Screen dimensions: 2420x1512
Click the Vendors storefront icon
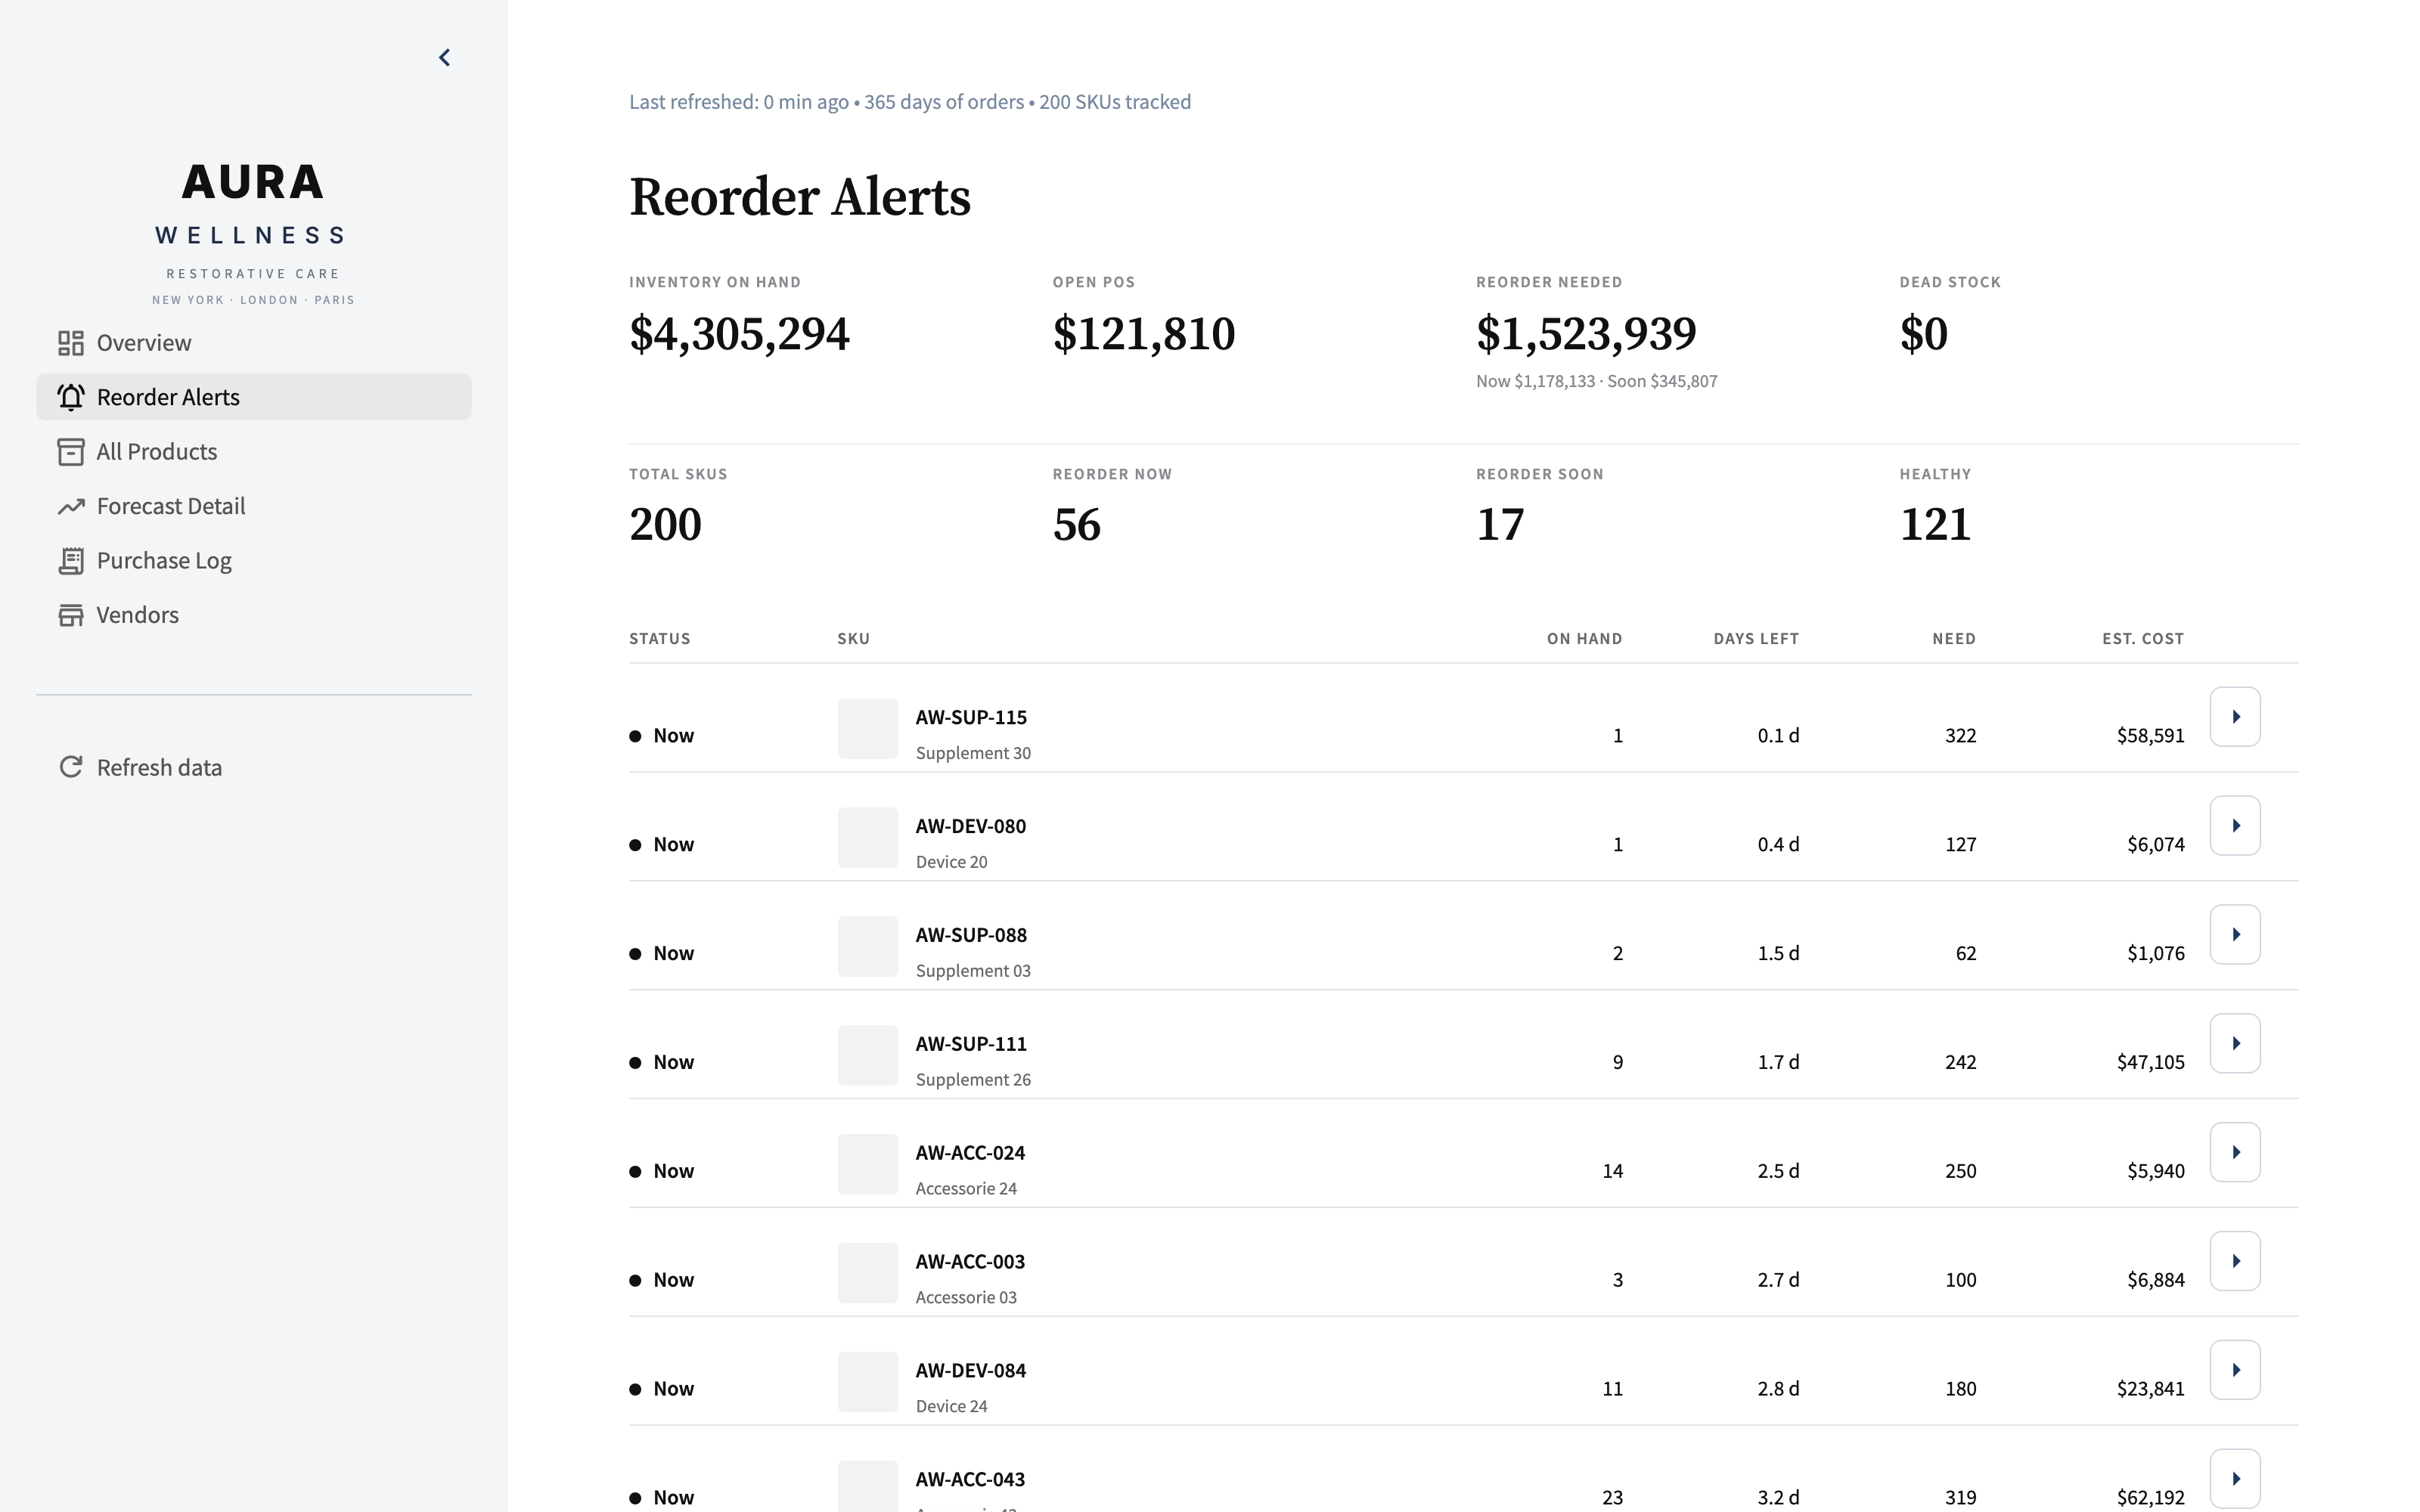(x=70, y=615)
